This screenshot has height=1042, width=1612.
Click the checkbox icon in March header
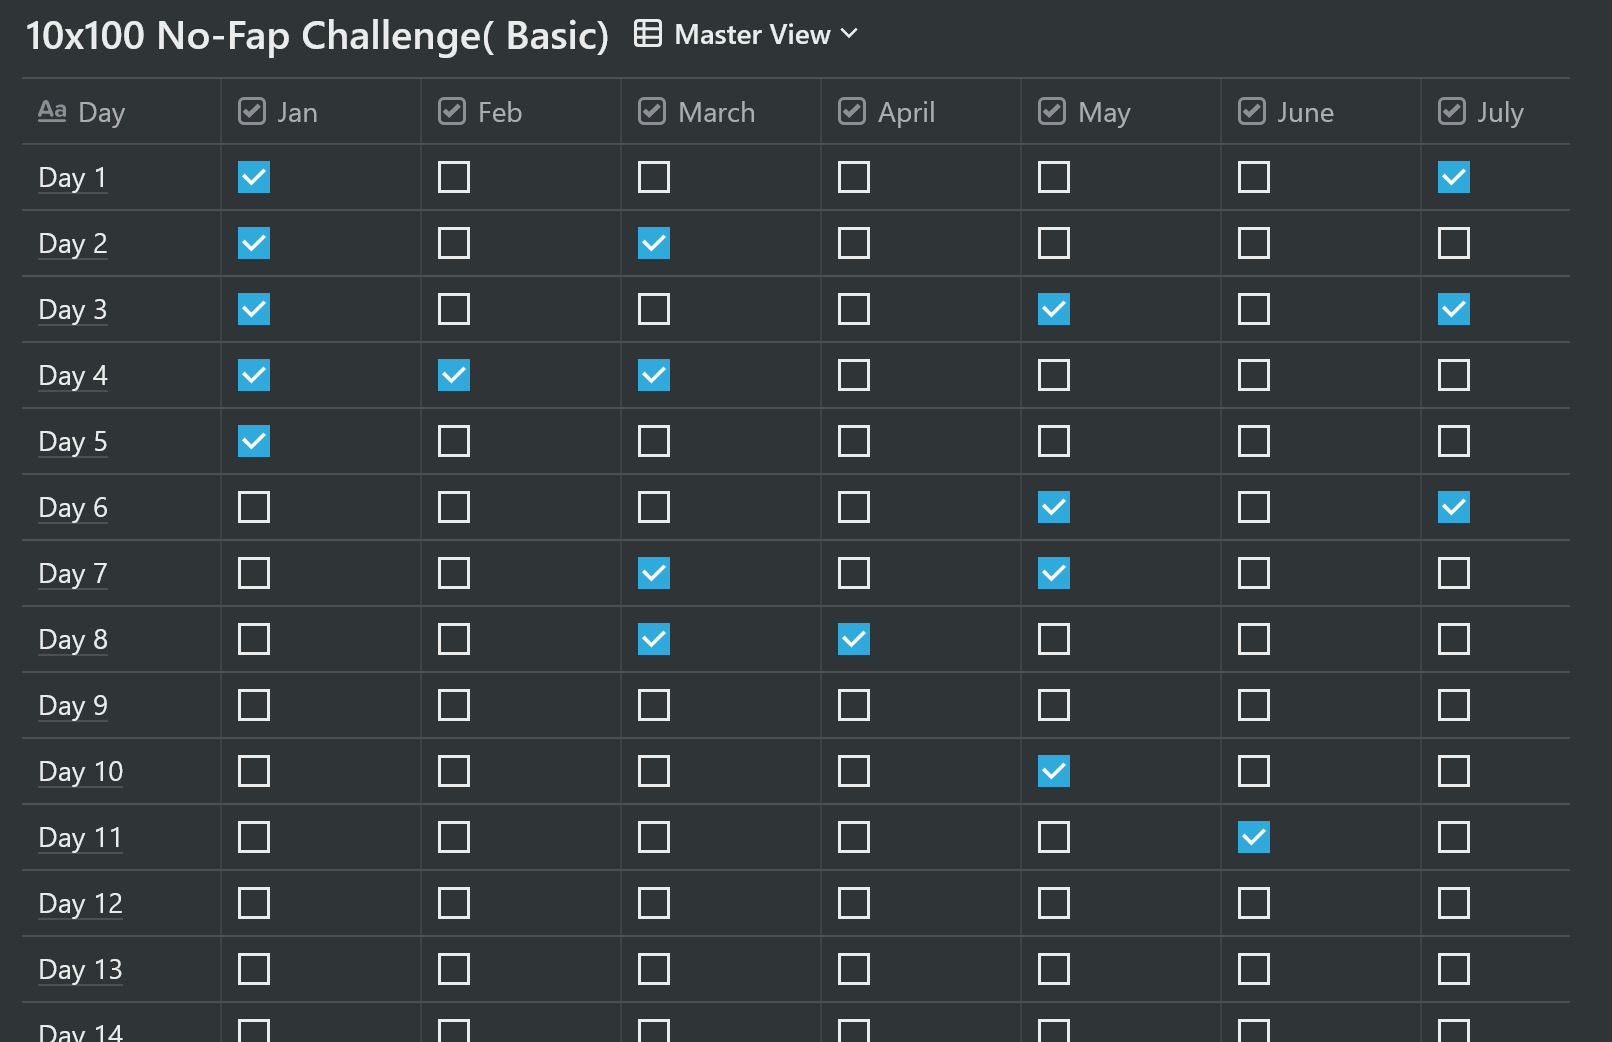click(x=652, y=111)
